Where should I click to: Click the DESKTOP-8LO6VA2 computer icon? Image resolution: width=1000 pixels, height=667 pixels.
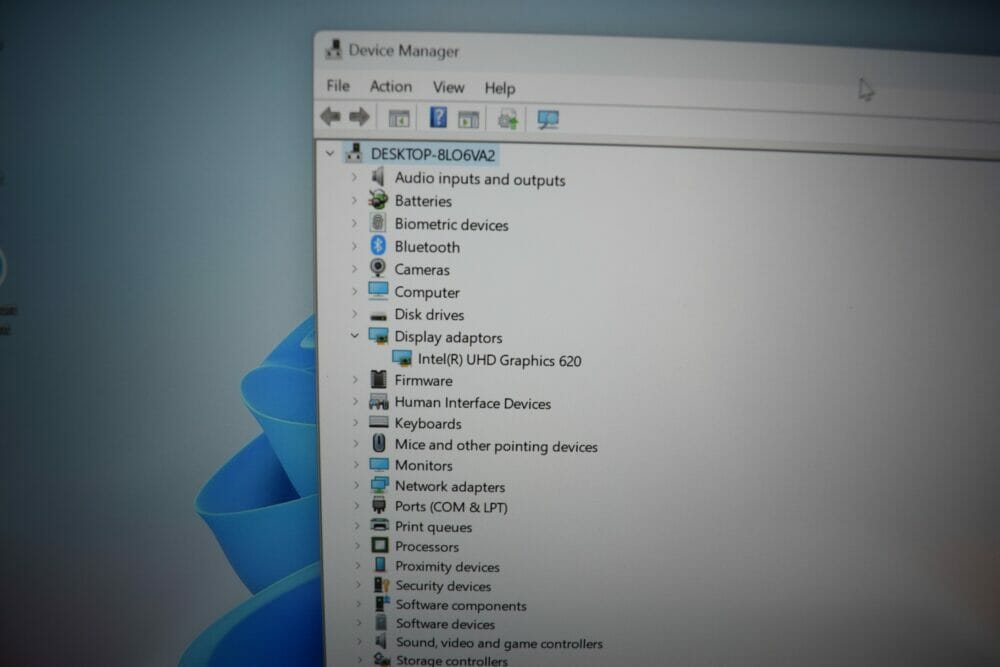coord(355,152)
